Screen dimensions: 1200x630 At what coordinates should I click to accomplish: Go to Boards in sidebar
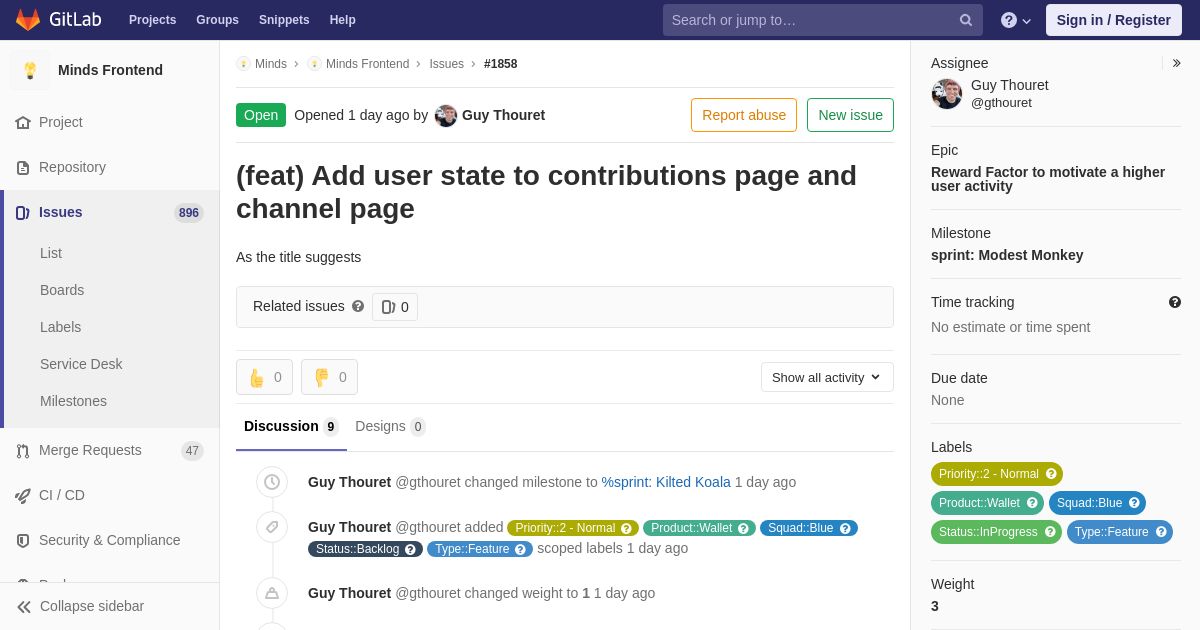pyautogui.click(x=62, y=290)
